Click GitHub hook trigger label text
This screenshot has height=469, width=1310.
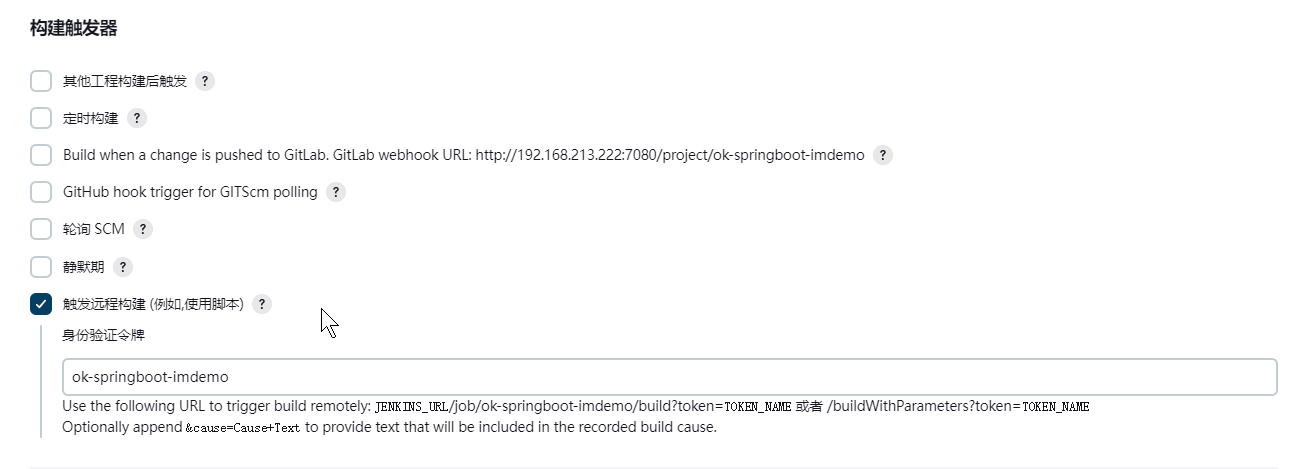tap(190, 192)
